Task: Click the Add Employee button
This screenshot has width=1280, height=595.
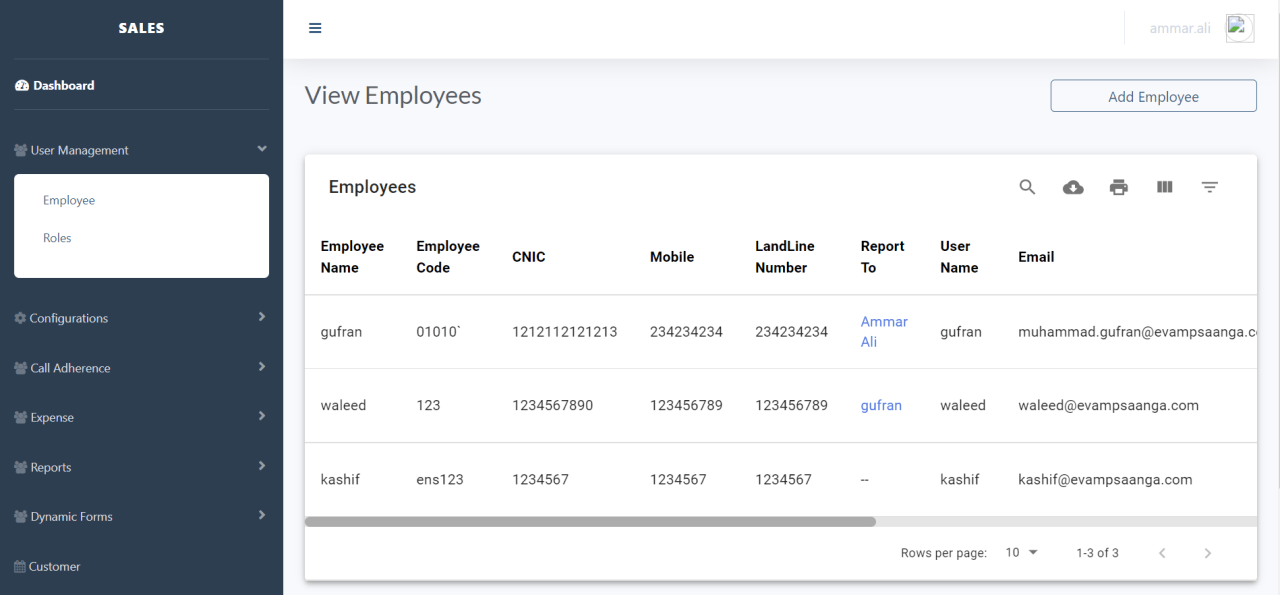Action: 1153,95
